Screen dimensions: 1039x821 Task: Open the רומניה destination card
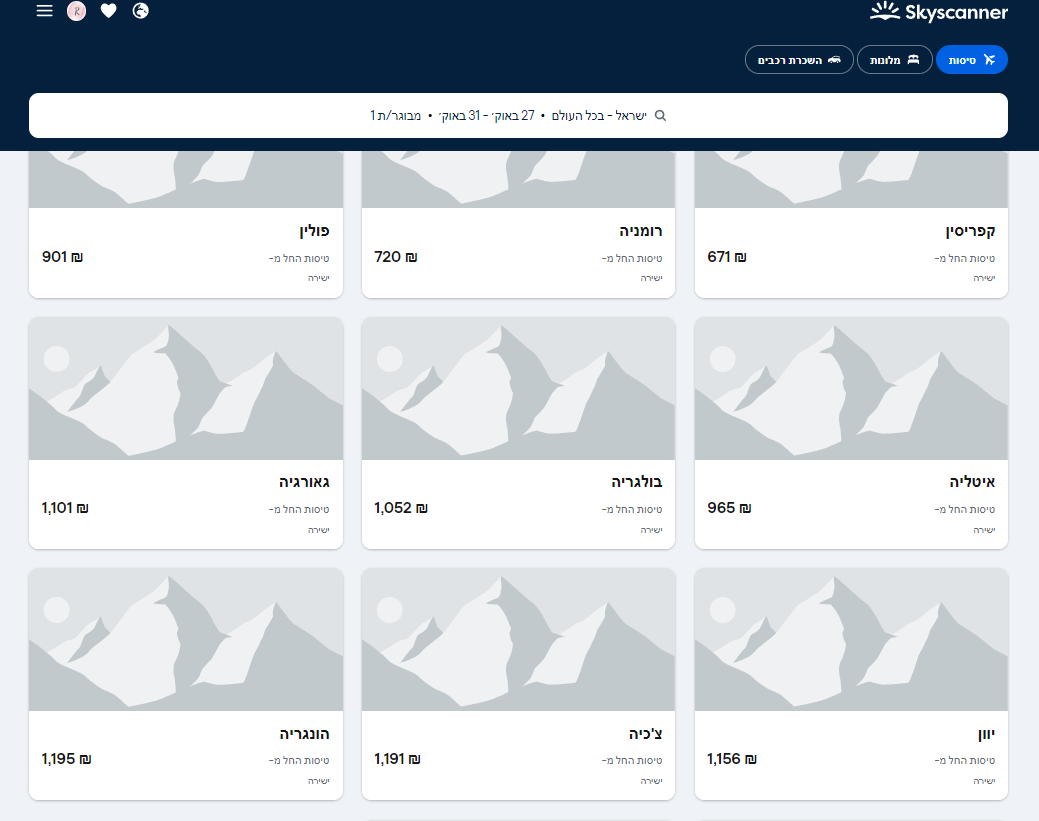point(518,225)
